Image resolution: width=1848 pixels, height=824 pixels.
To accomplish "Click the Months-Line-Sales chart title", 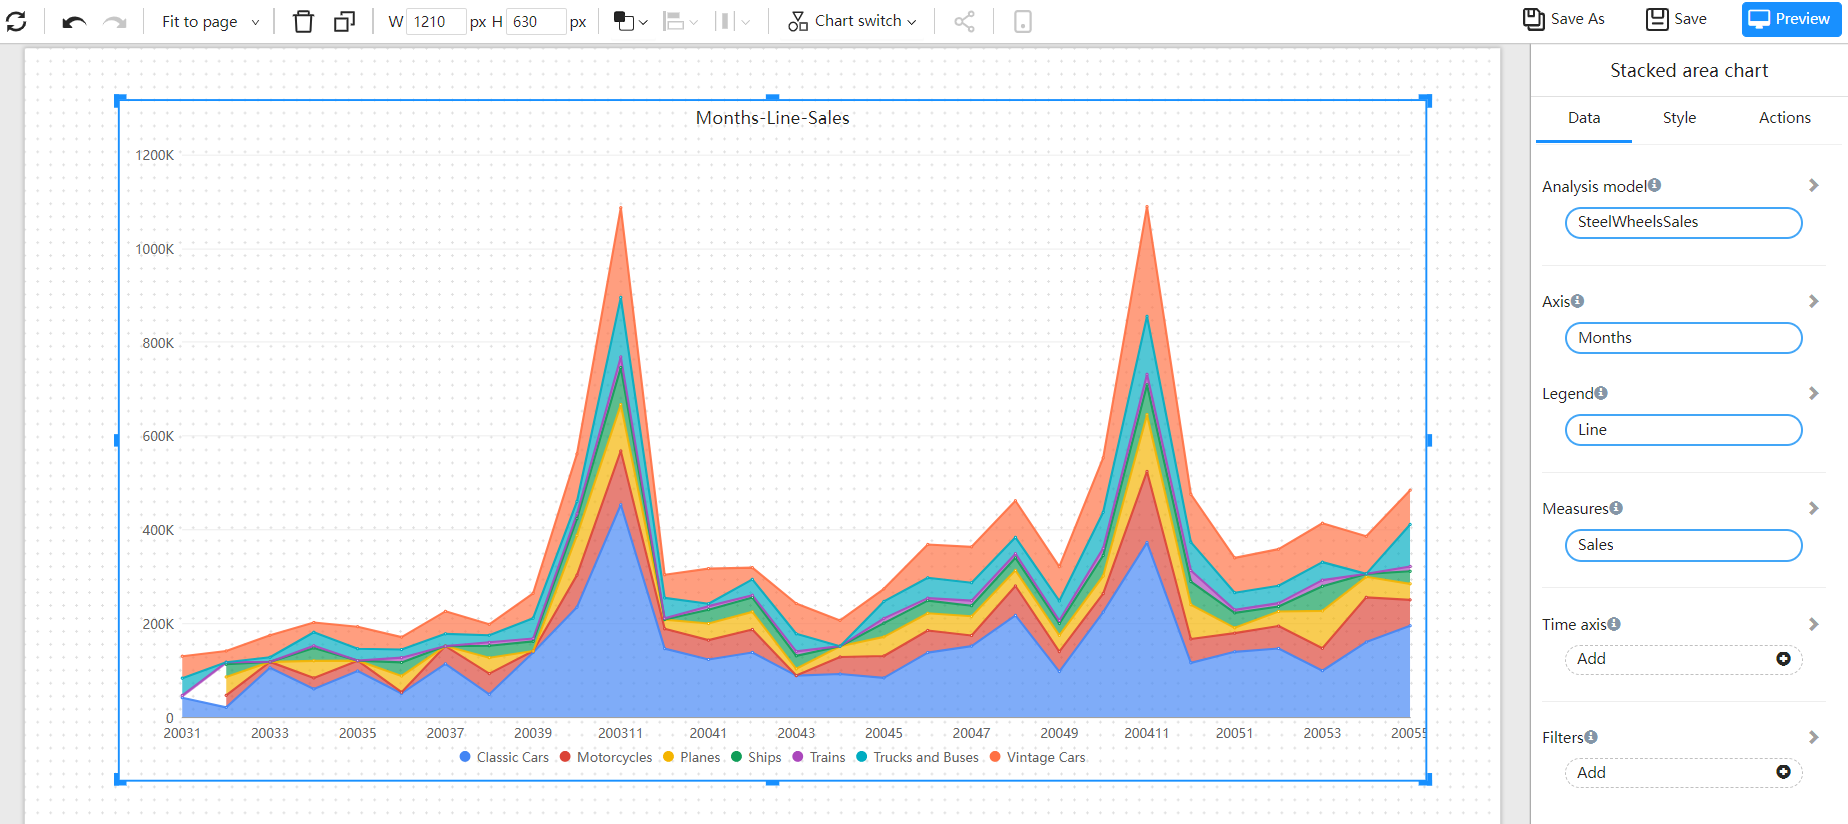I will (773, 118).
